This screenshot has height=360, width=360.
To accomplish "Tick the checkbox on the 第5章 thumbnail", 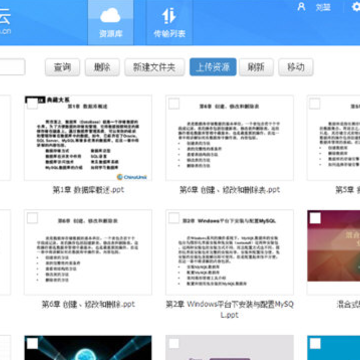I will (315, 104).
